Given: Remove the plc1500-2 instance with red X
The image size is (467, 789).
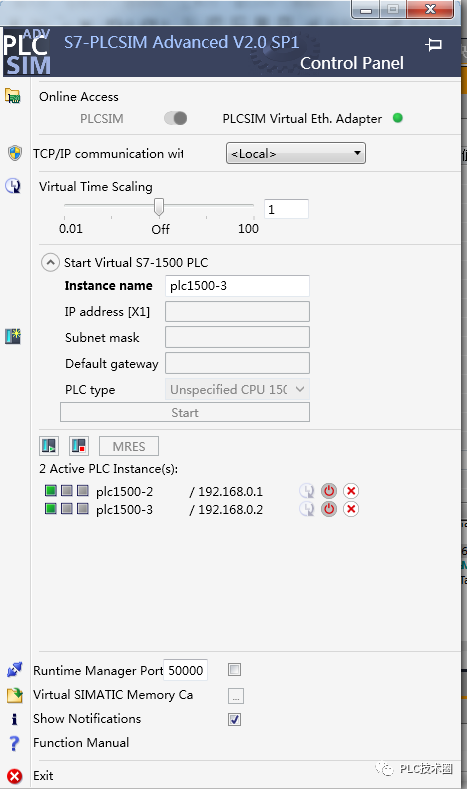Looking at the screenshot, I should click(x=351, y=491).
